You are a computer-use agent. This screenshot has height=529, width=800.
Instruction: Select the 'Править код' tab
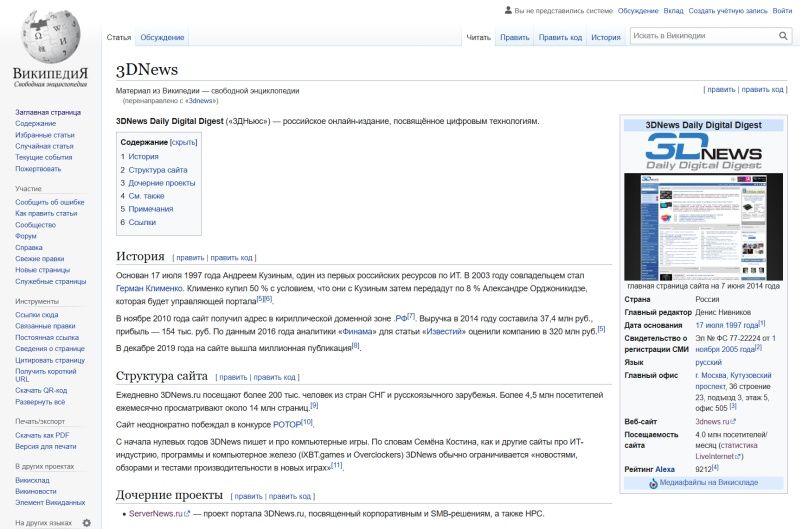tap(560, 37)
